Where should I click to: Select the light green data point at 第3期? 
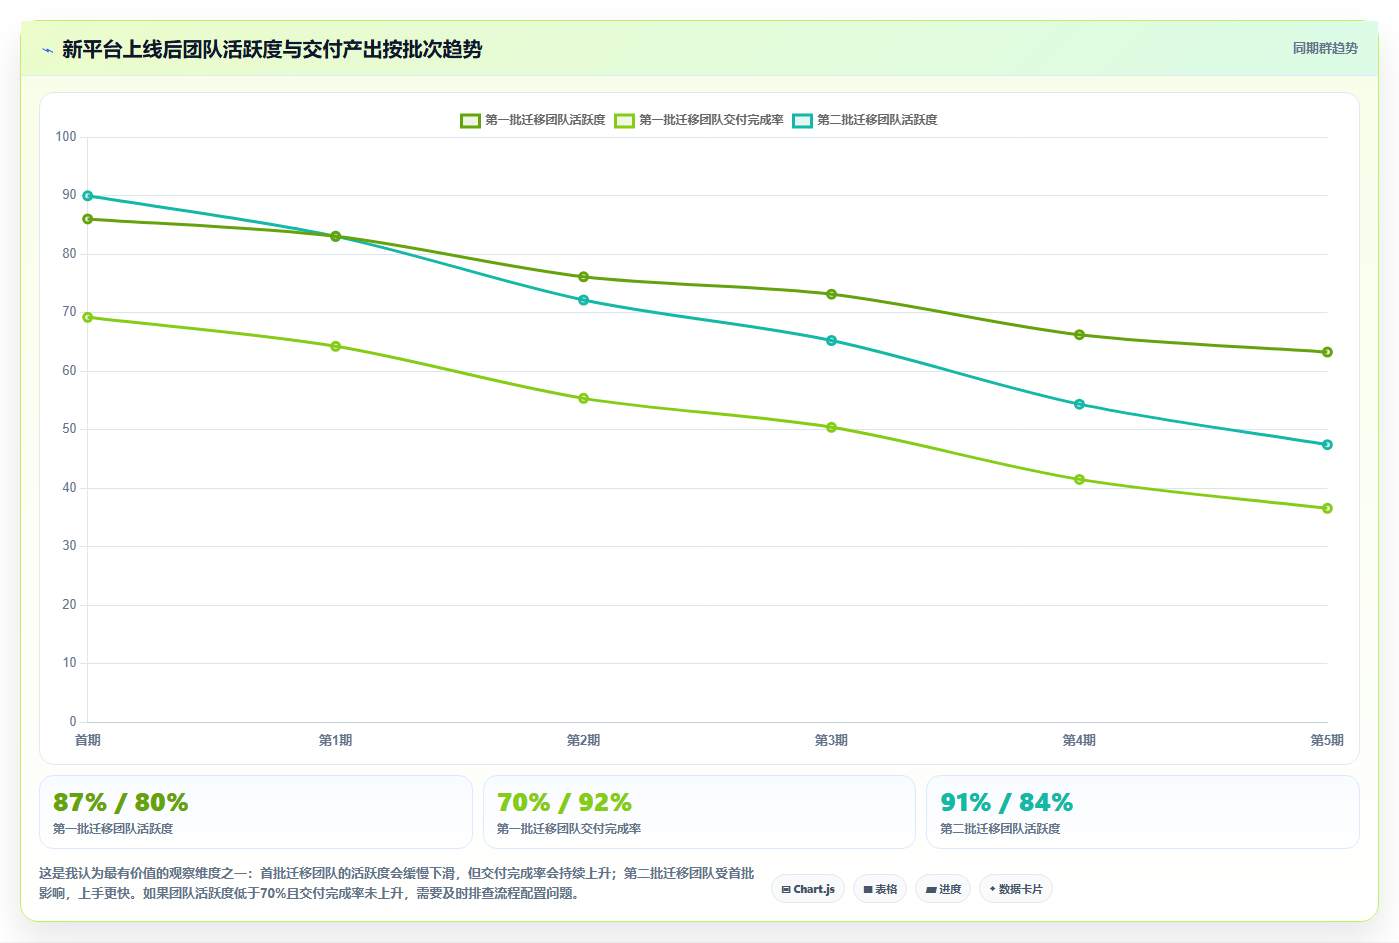coord(832,427)
